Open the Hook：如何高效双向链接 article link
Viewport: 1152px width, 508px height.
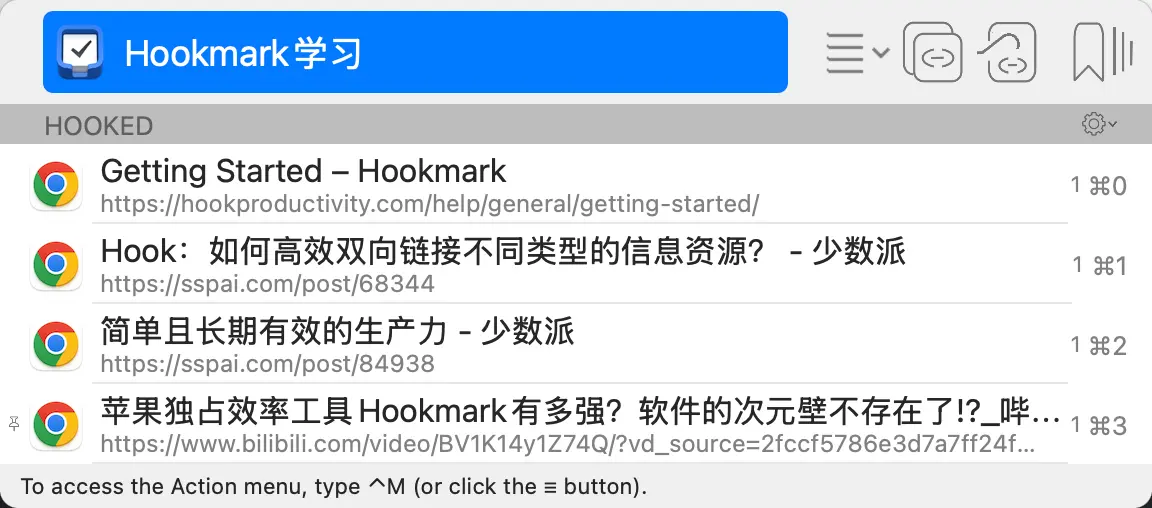tap(503, 252)
